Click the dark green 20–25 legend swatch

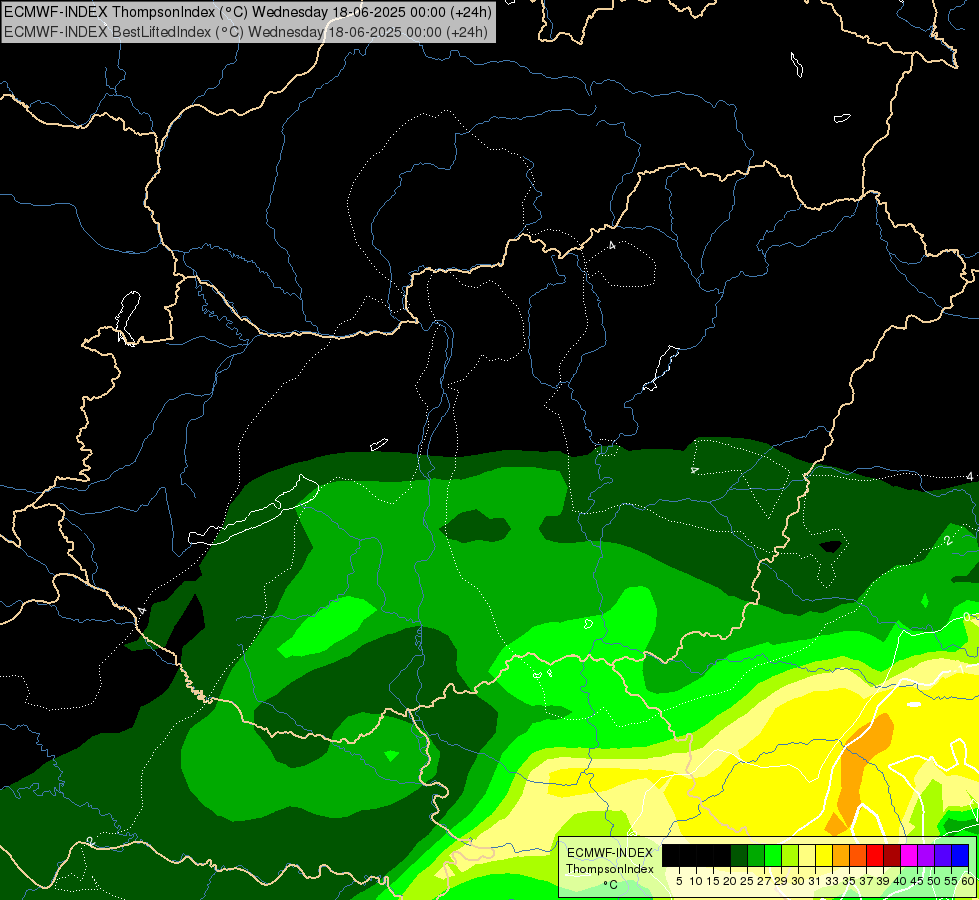pos(739,856)
